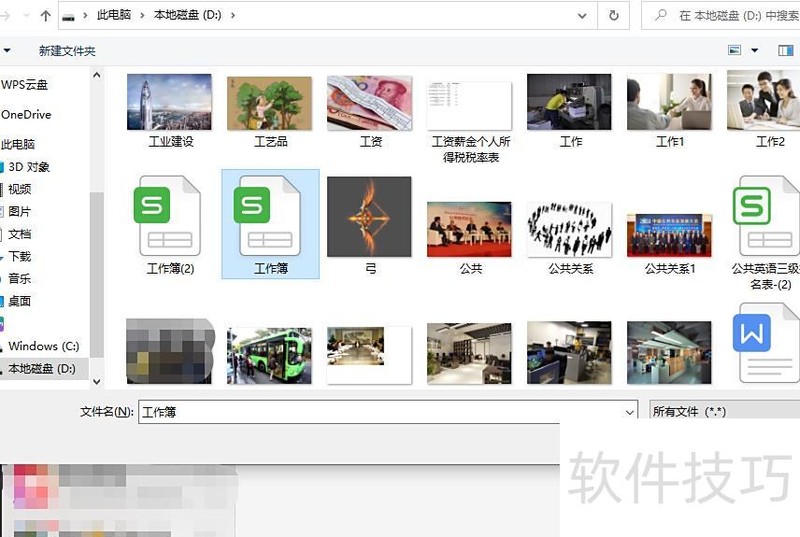This screenshot has width=800, height=537.
Task: Open the 音乐 folder in sidebar
Action: click(20, 278)
